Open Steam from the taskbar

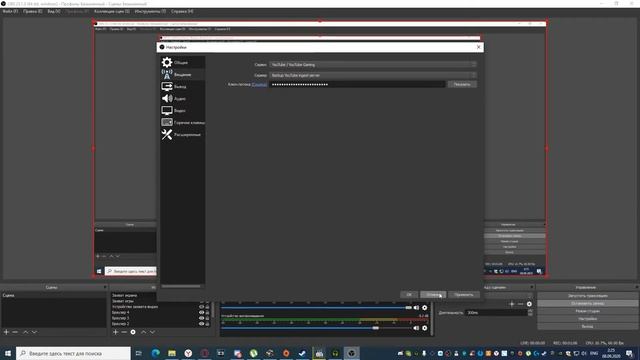[x=302, y=353]
